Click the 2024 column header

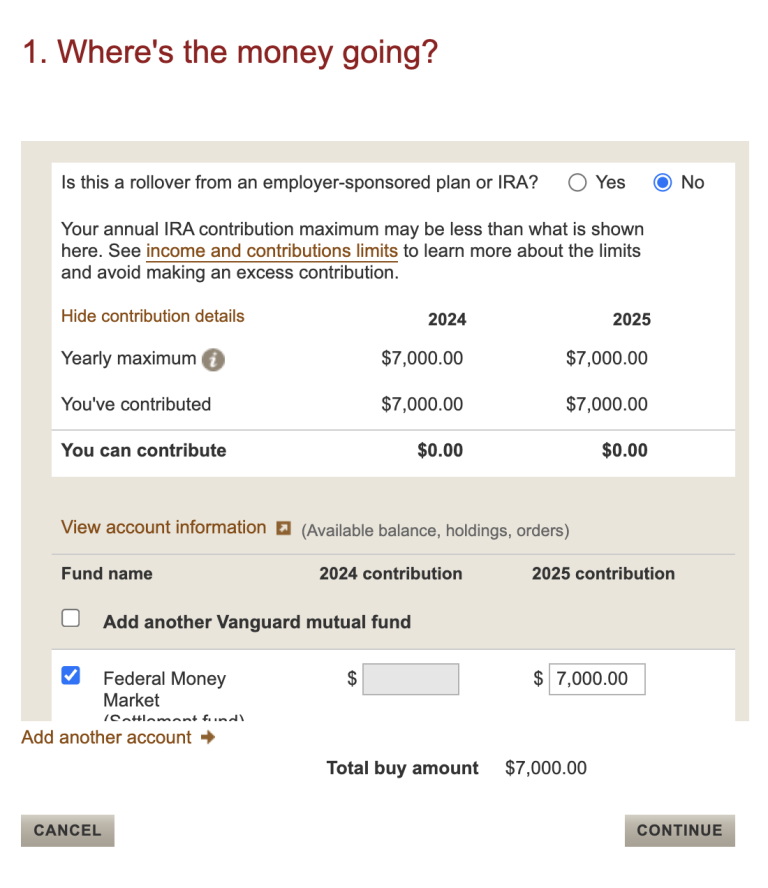coord(447,319)
